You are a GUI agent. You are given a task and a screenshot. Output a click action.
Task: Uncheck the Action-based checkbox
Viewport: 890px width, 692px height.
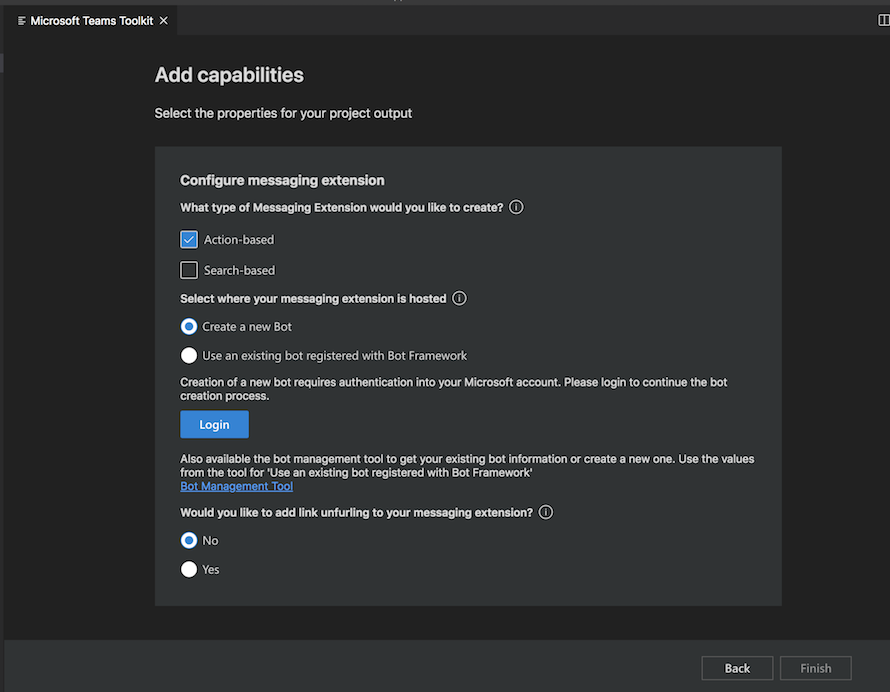point(189,240)
